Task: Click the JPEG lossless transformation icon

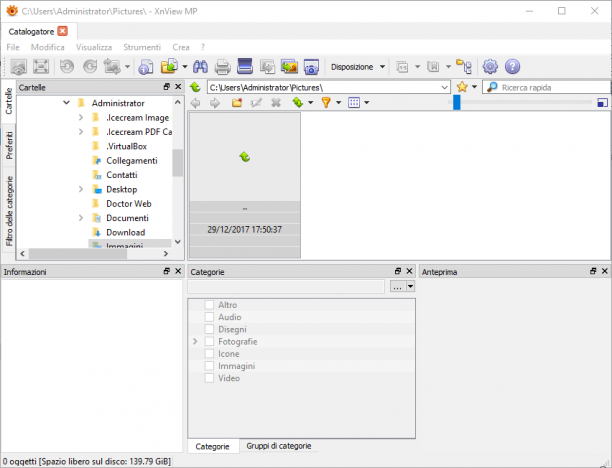Action: [x=112, y=67]
